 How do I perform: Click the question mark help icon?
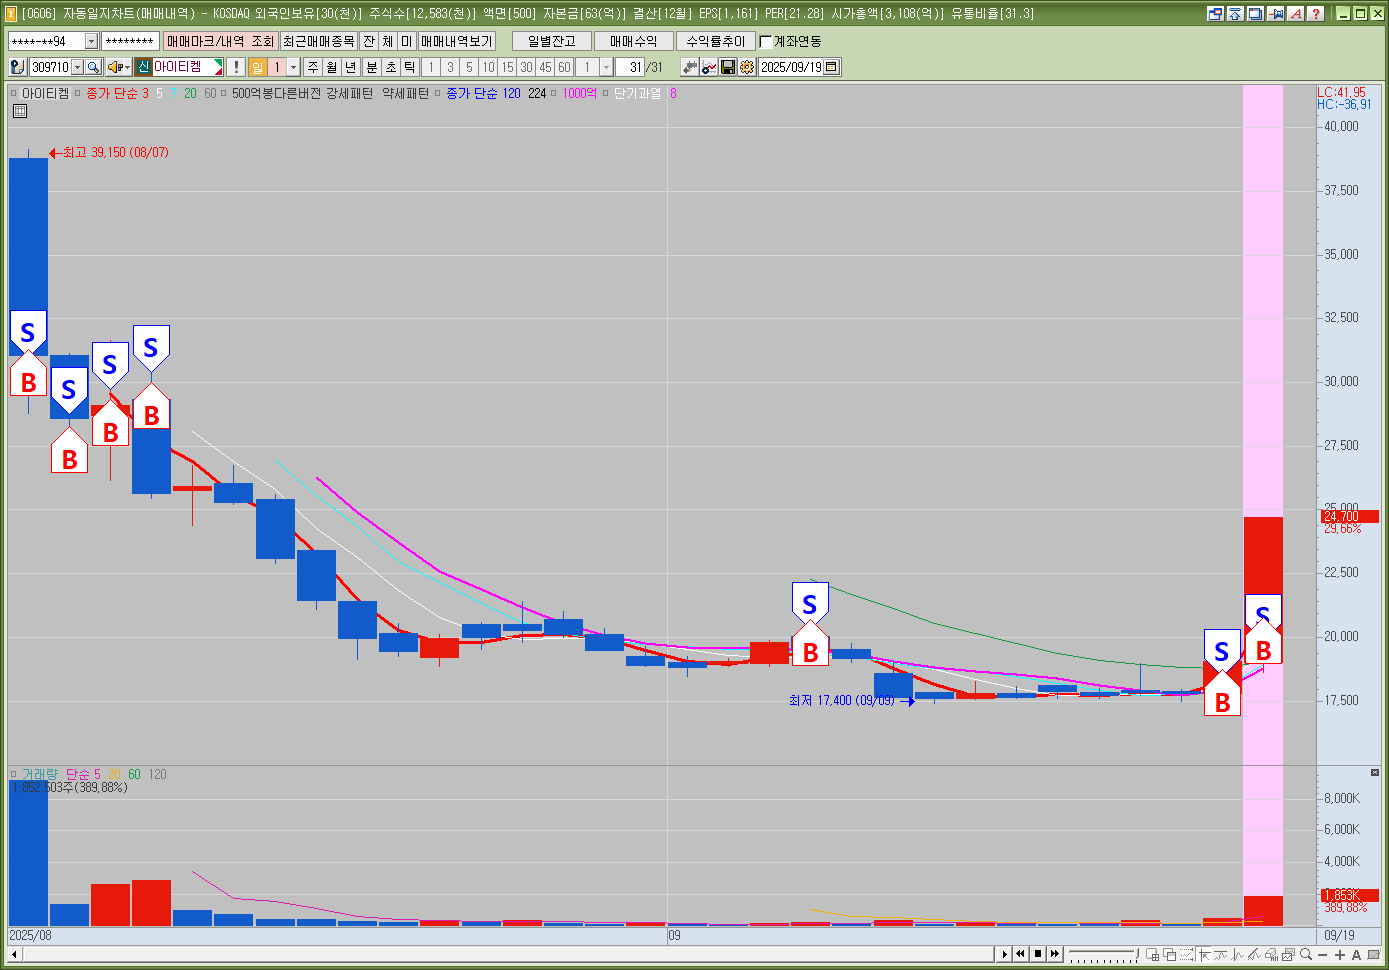(x=1316, y=13)
